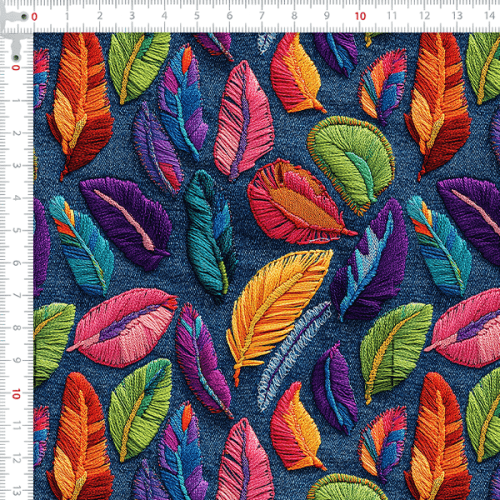Click the red 10 on top ruler
This screenshot has height=500, width=500.
pos(360,16)
